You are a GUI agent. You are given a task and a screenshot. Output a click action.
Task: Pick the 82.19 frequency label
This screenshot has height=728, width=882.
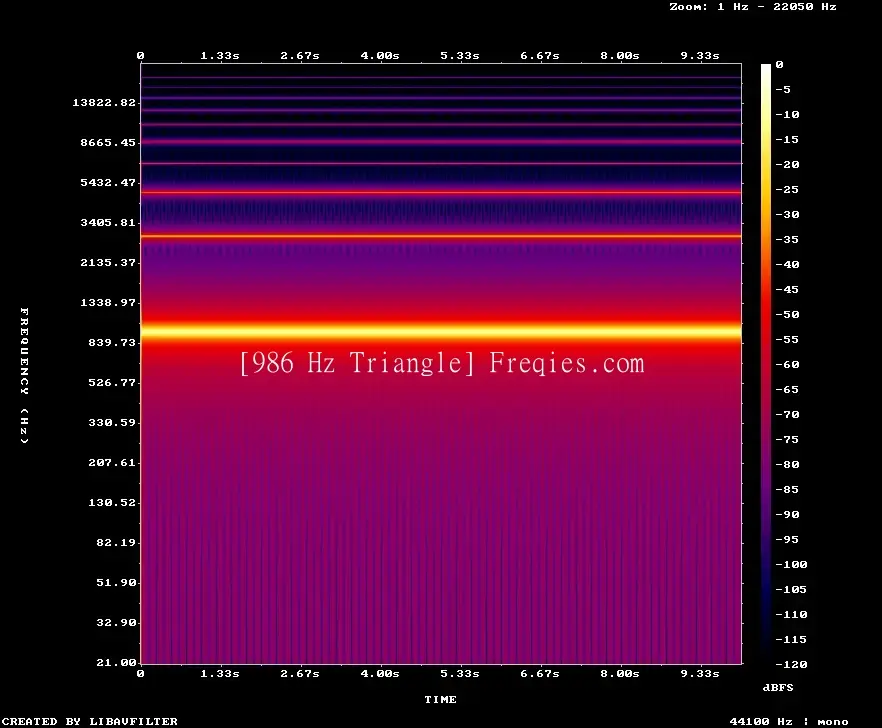pos(116,542)
